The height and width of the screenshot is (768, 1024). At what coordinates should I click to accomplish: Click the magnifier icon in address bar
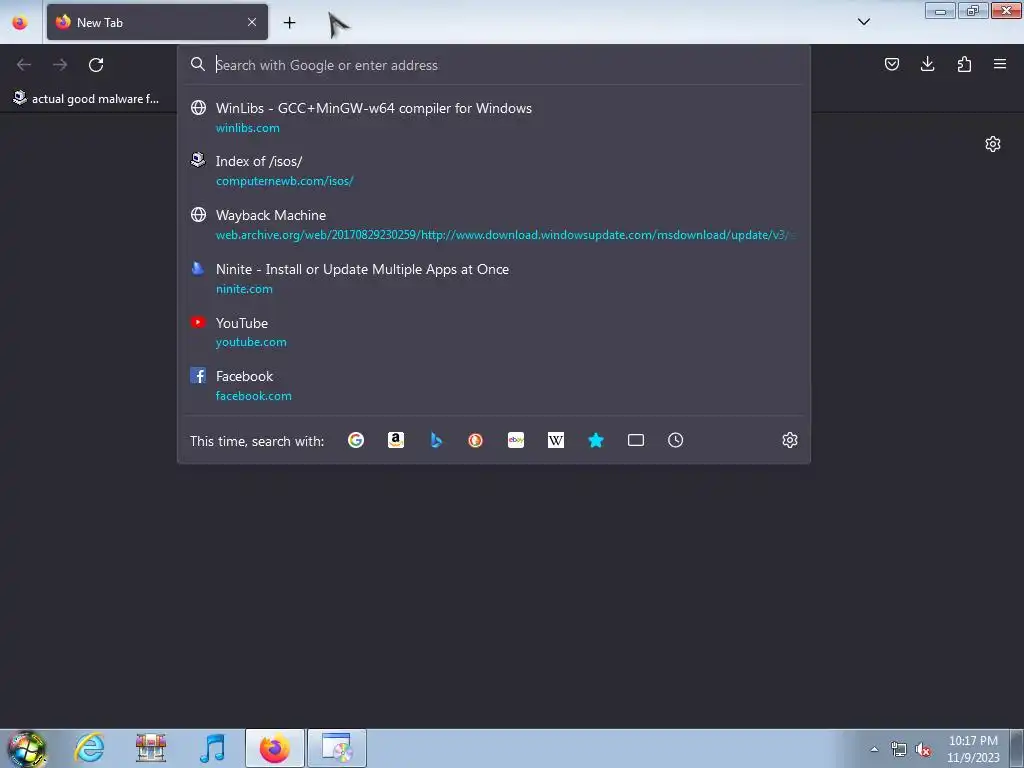click(x=198, y=64)
